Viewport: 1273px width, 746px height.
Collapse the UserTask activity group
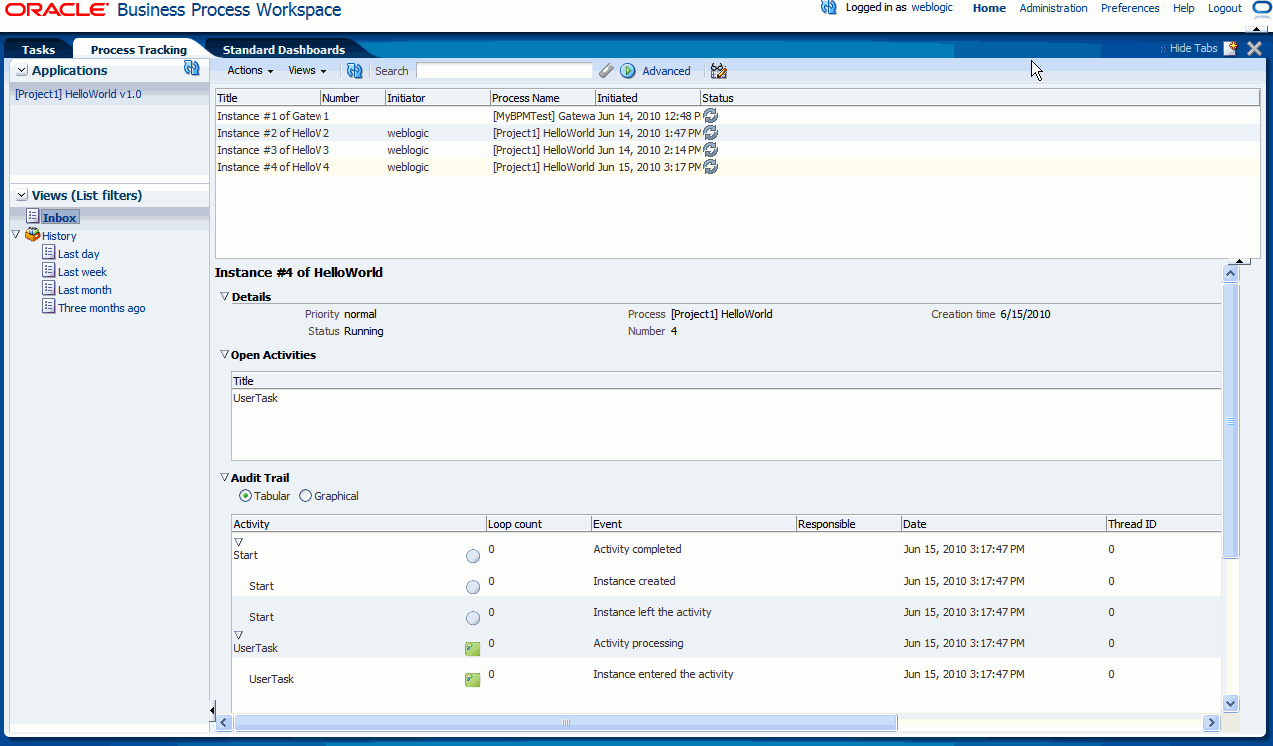238,634
